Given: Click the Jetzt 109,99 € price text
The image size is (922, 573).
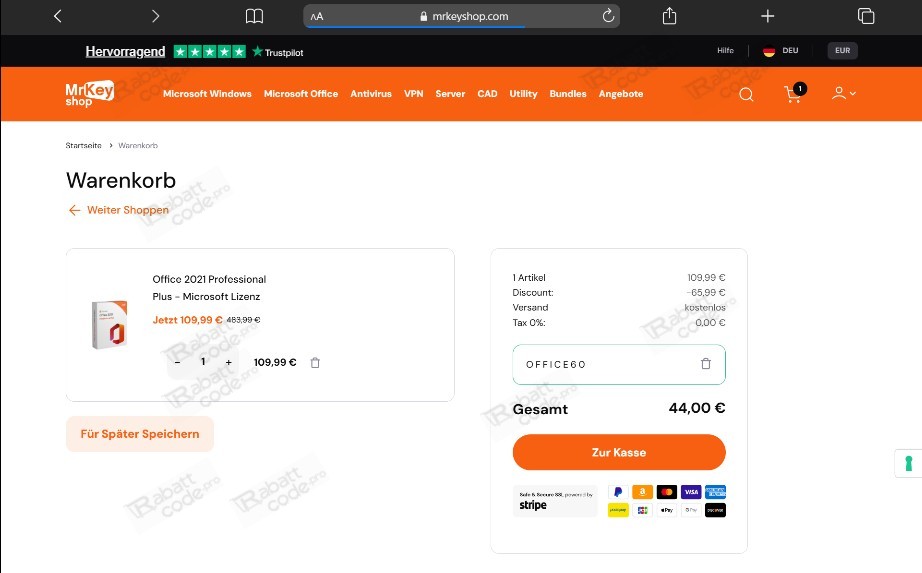Looking at the screenshot, I should pos(188,320).
